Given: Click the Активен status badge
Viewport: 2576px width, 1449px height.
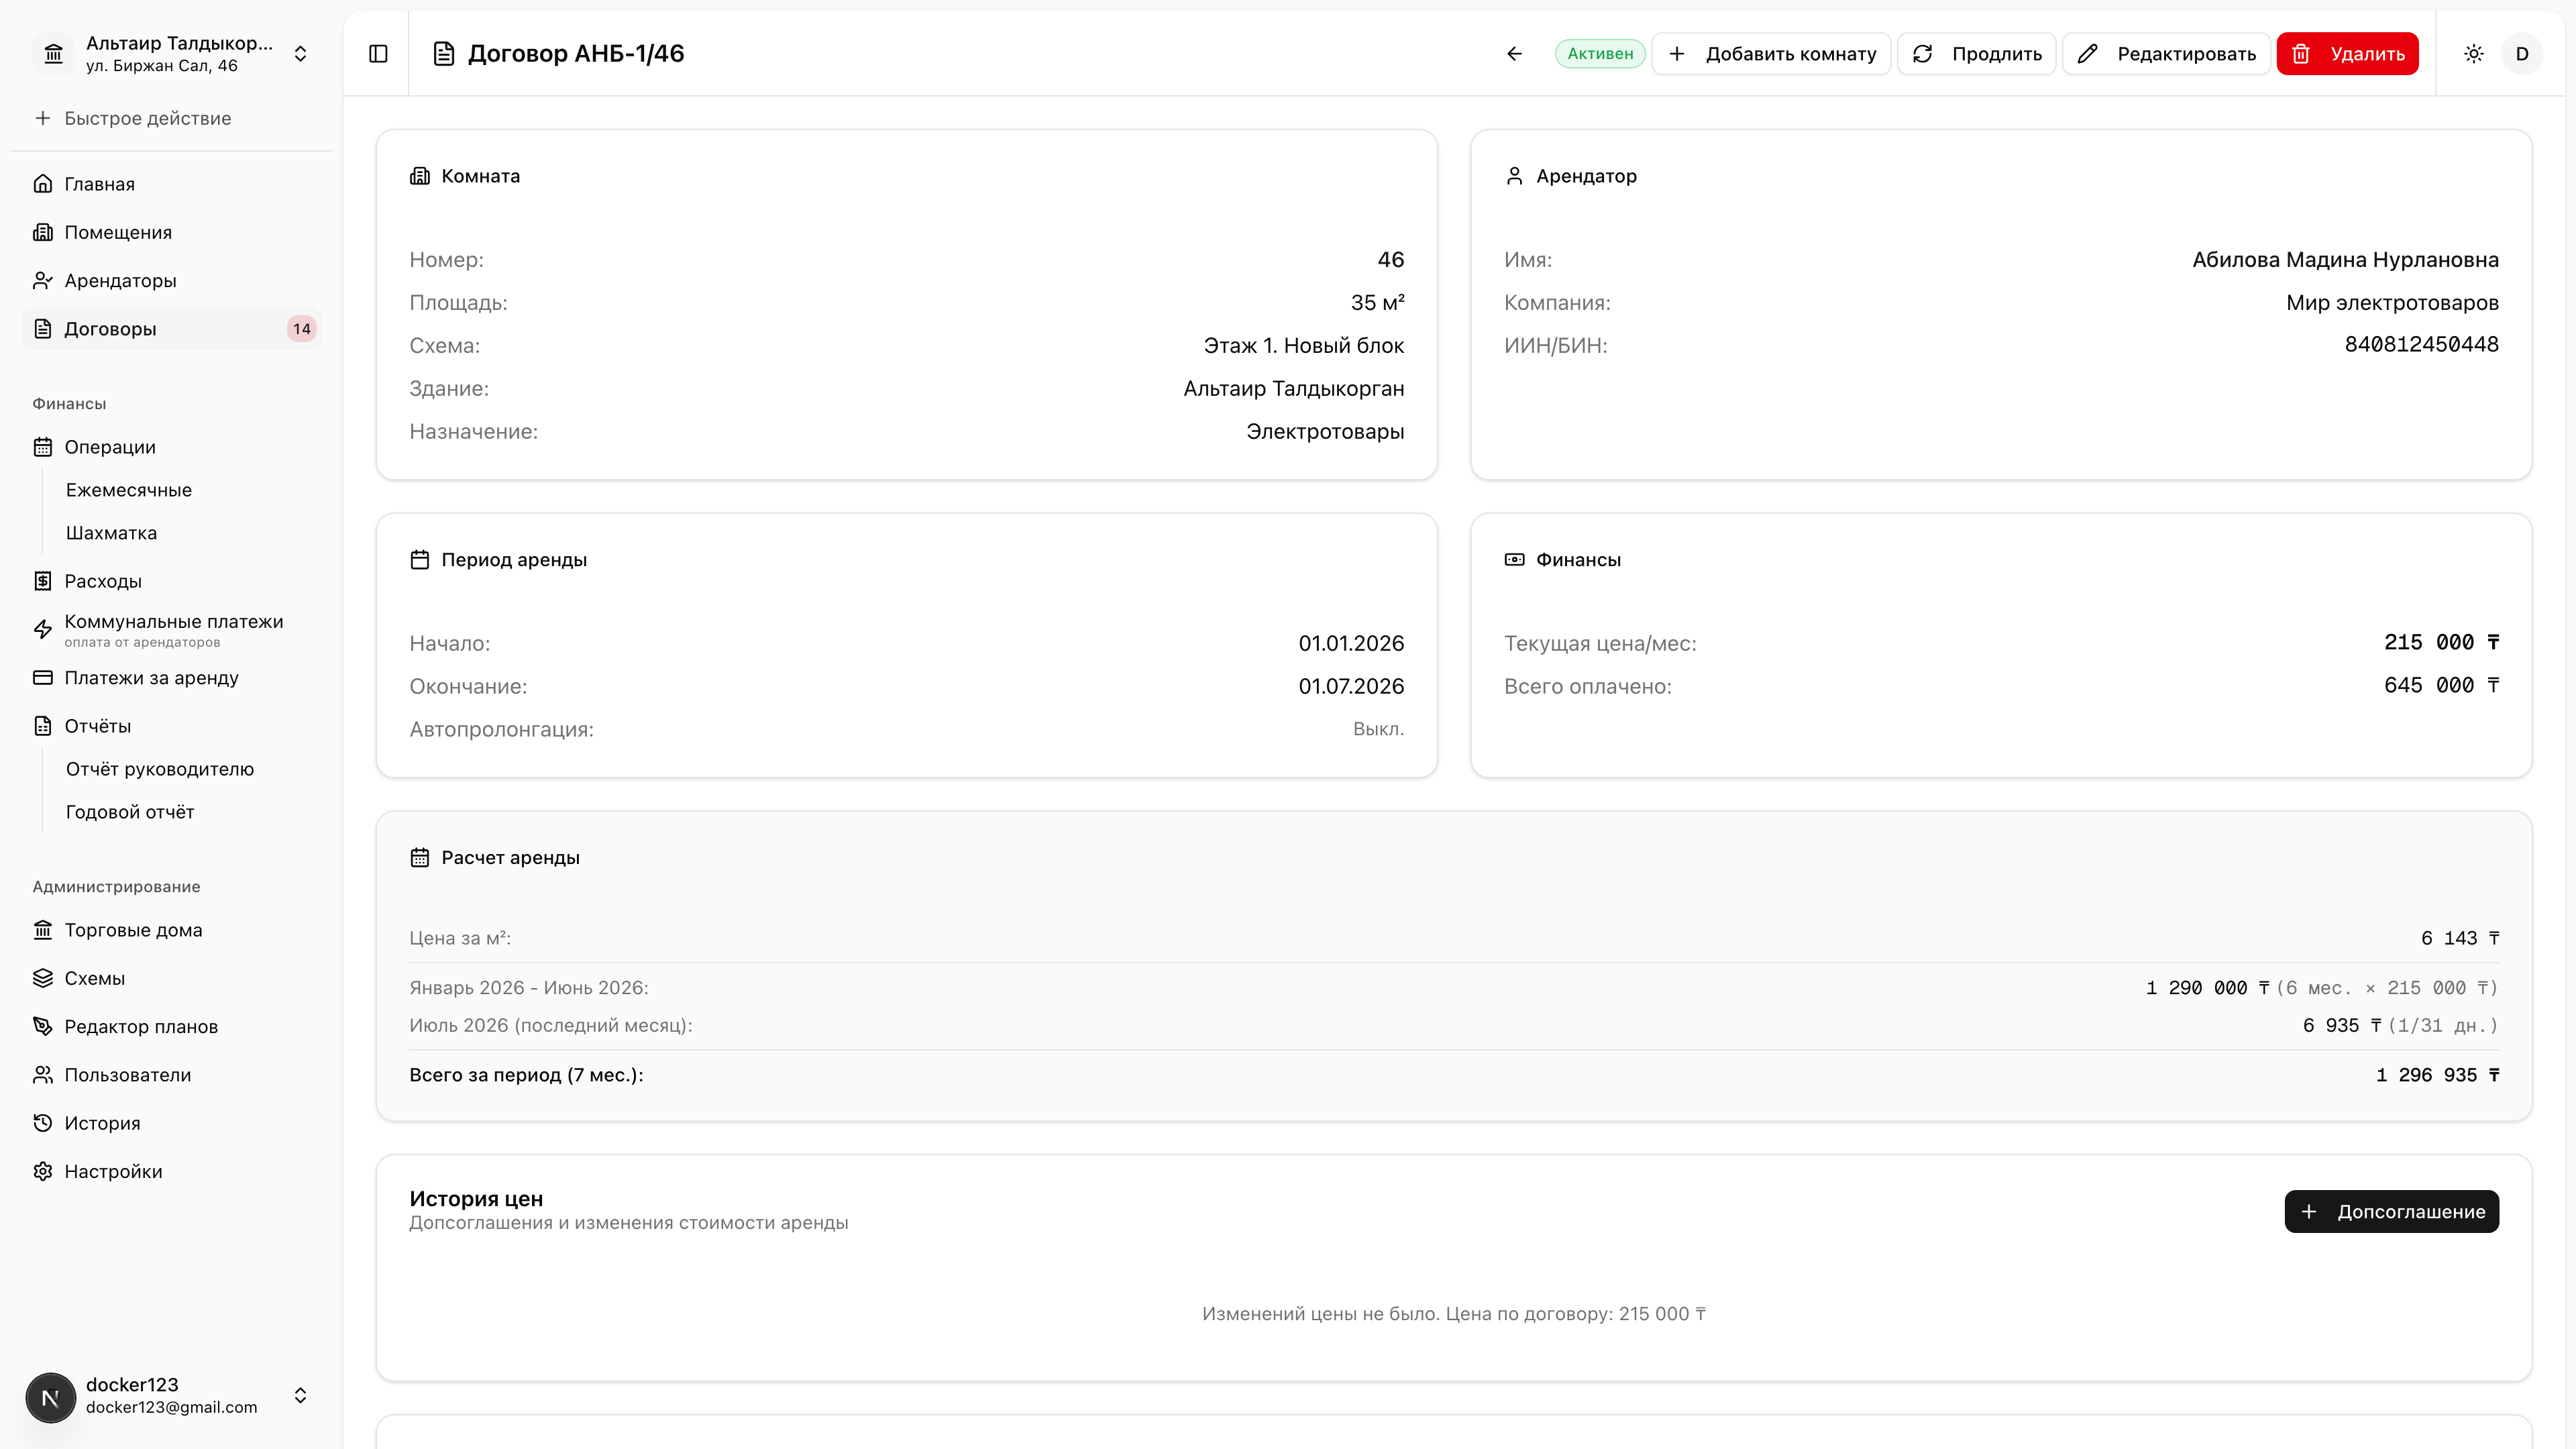Looking at the screenshot, I should [1600, 54].
